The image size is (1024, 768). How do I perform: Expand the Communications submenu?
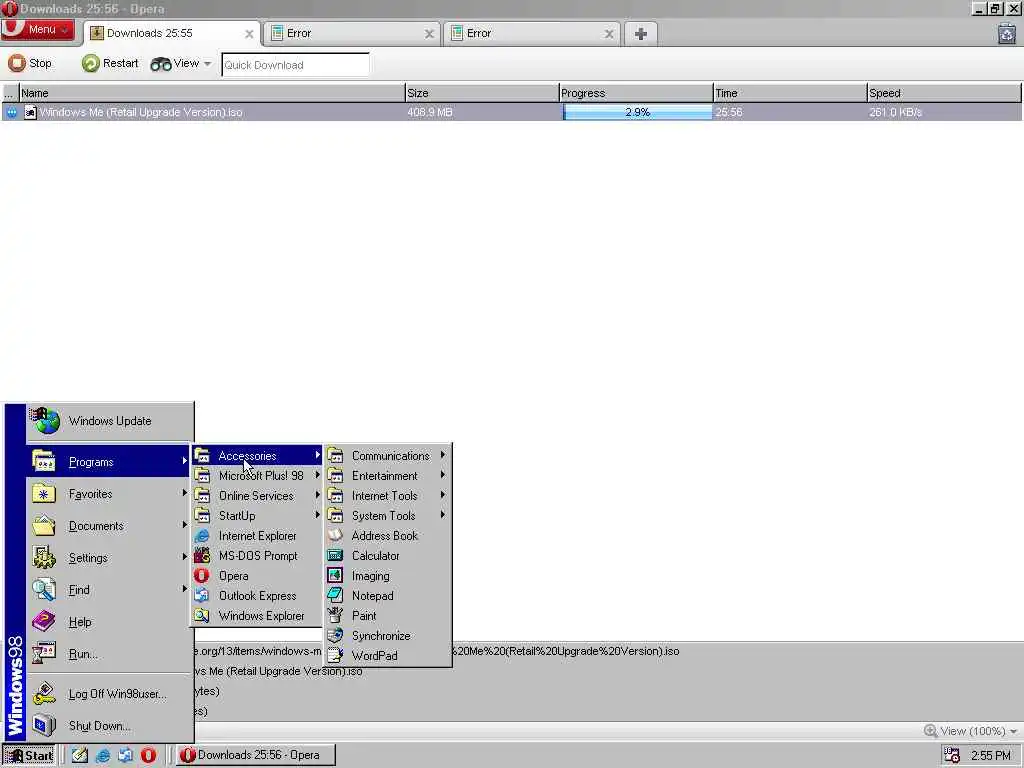[388, 456]
